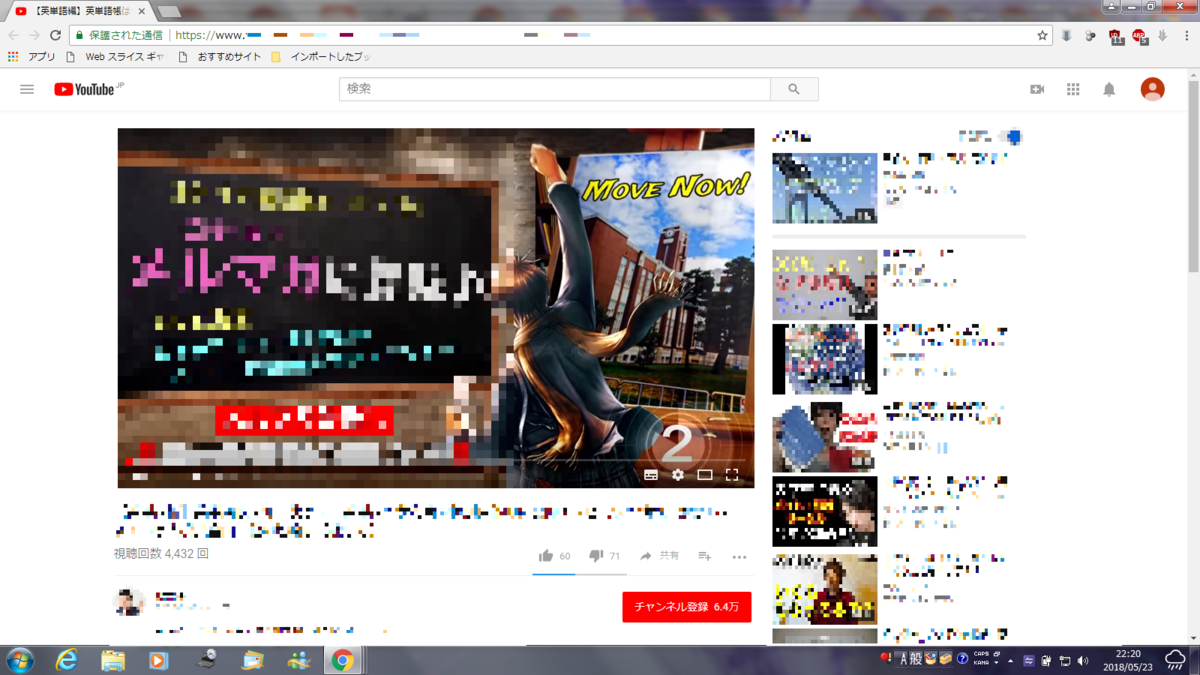The width and height of the screenshot is (1200, 675).
Task: Open the three-dot more actions menu
Action: pyautogui.click(x=739, y=557)
